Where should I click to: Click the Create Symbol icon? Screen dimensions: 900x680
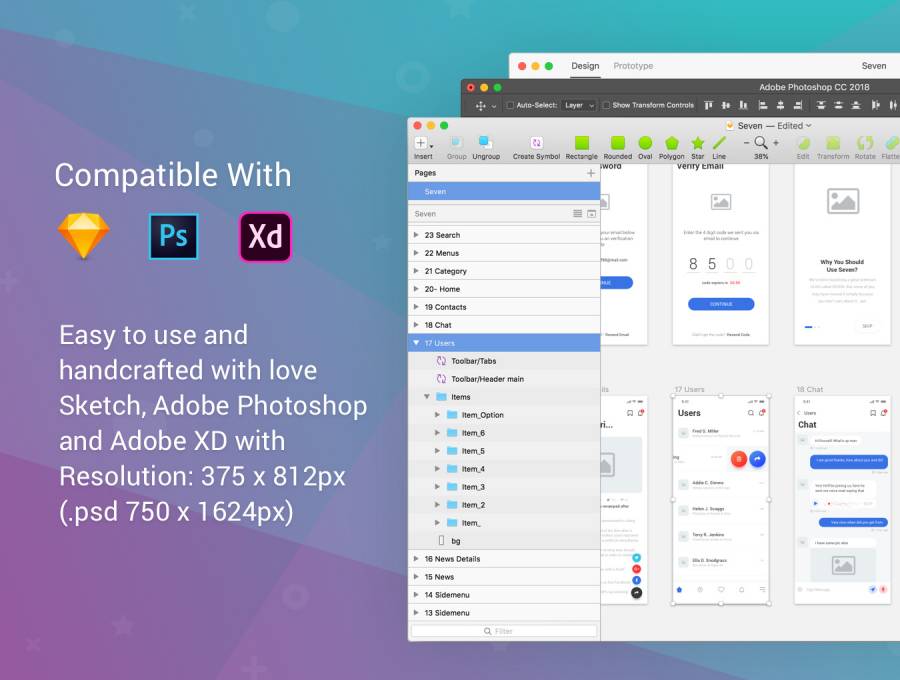[x=536, y=144]
